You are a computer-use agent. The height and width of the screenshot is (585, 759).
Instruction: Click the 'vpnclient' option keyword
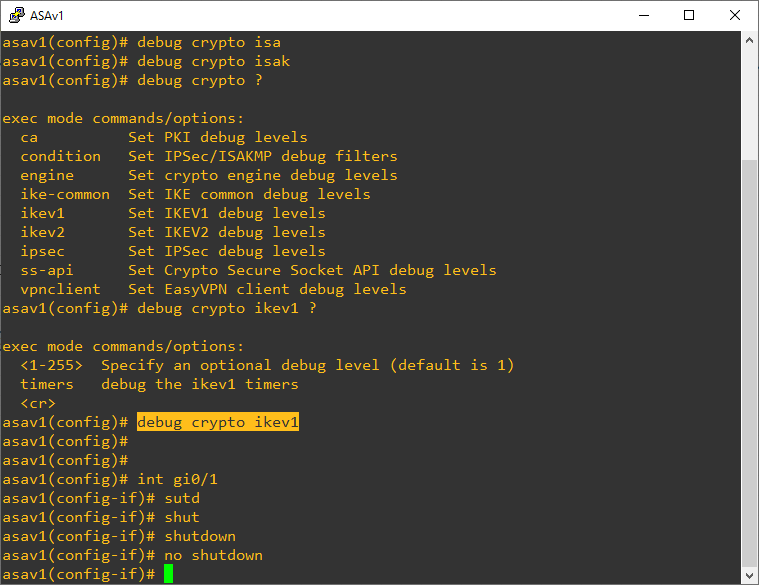(61, 289)
